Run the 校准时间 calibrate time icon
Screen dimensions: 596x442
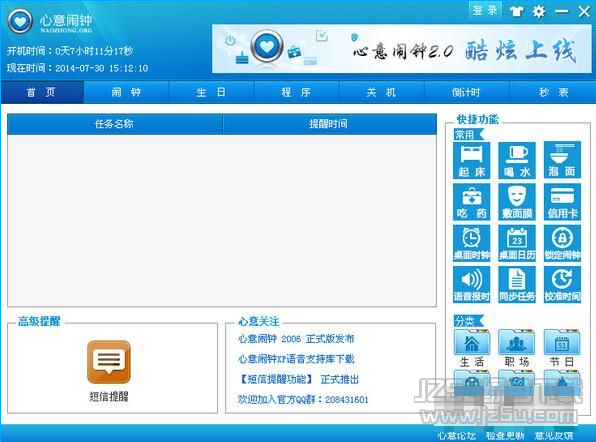click(x=562, y=285)
